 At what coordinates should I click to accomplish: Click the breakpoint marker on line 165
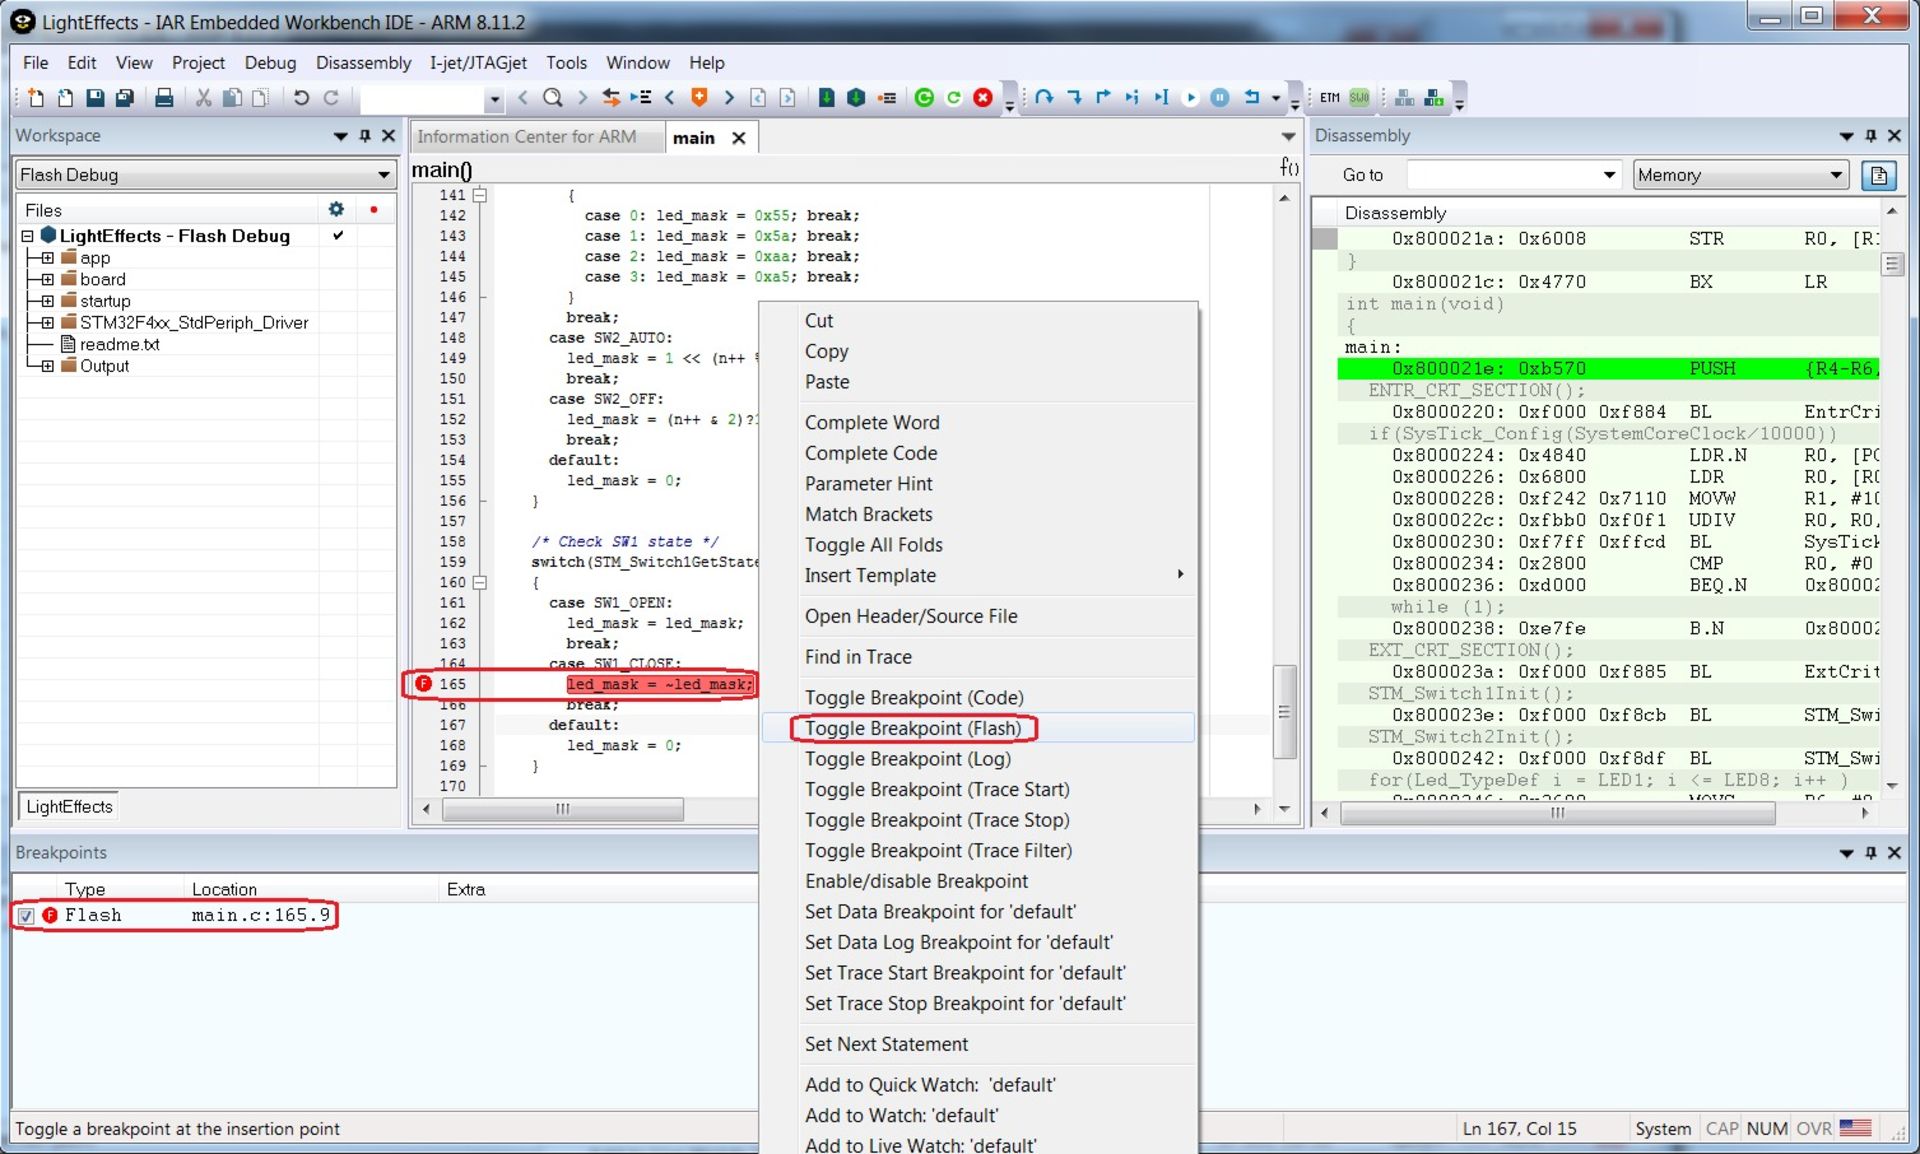point(423,684)
